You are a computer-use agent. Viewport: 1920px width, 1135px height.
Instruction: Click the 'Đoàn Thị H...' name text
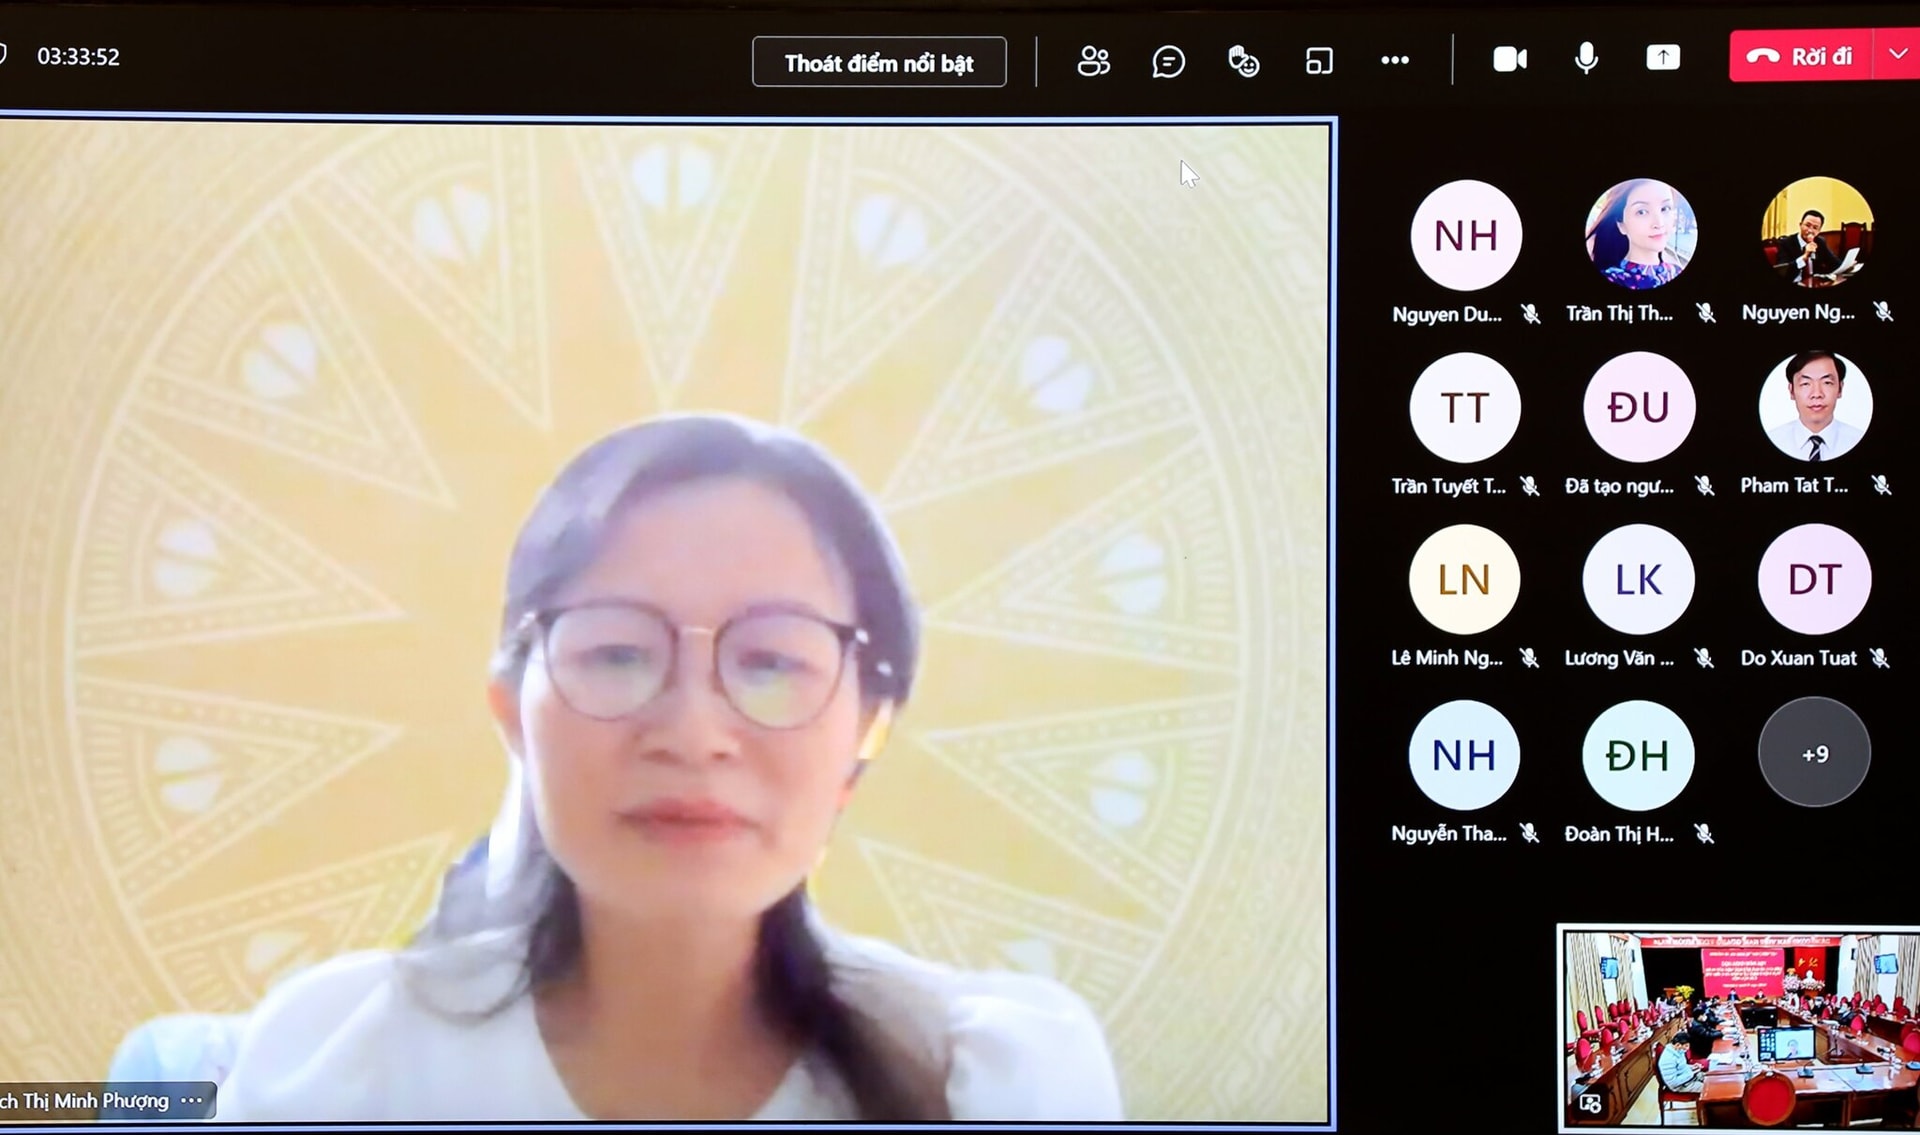(x=1619, y=834)
